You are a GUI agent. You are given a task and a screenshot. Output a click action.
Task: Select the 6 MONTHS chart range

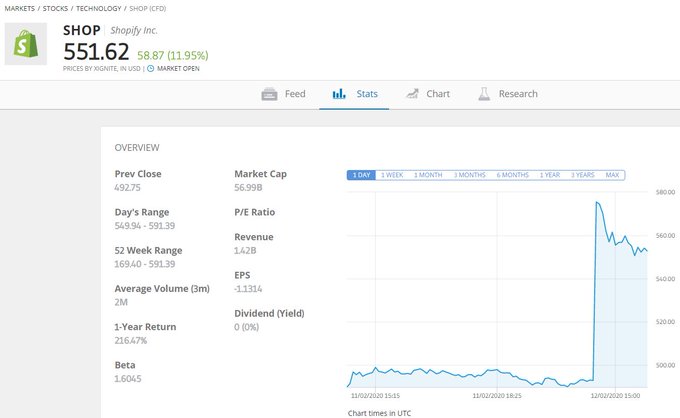pyautogui.click(x=513, y=175)
